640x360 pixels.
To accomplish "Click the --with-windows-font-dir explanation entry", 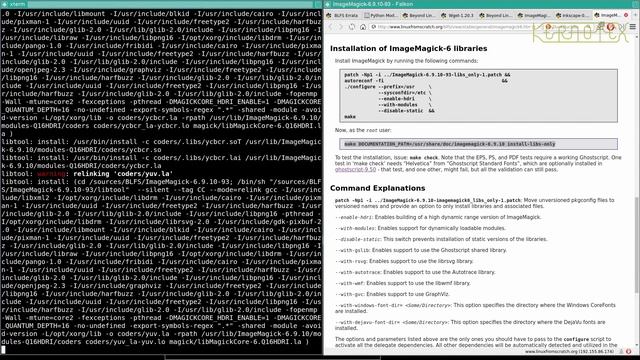I will [475, 308].
